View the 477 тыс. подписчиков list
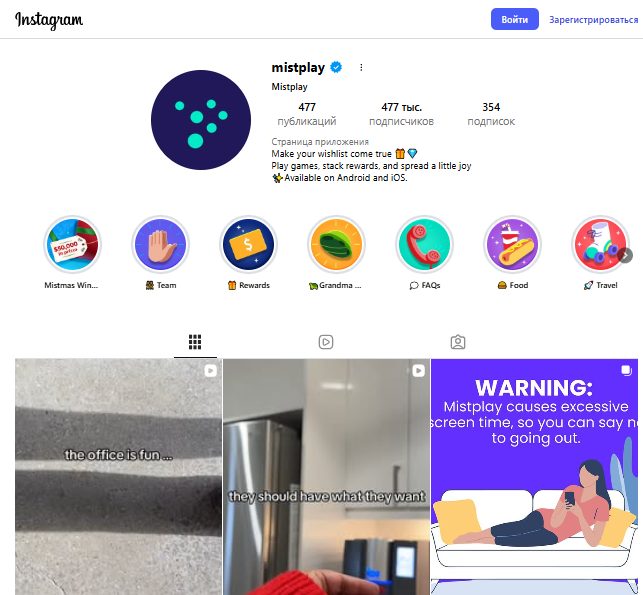Screen dimensions: 643x595 pyautogui.click(x=401, y=114)
